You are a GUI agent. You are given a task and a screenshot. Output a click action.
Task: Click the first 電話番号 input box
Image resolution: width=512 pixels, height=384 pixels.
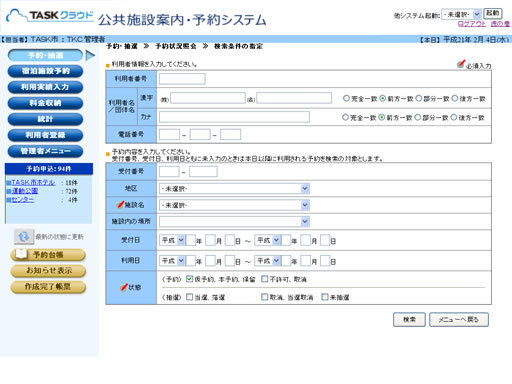169,135
